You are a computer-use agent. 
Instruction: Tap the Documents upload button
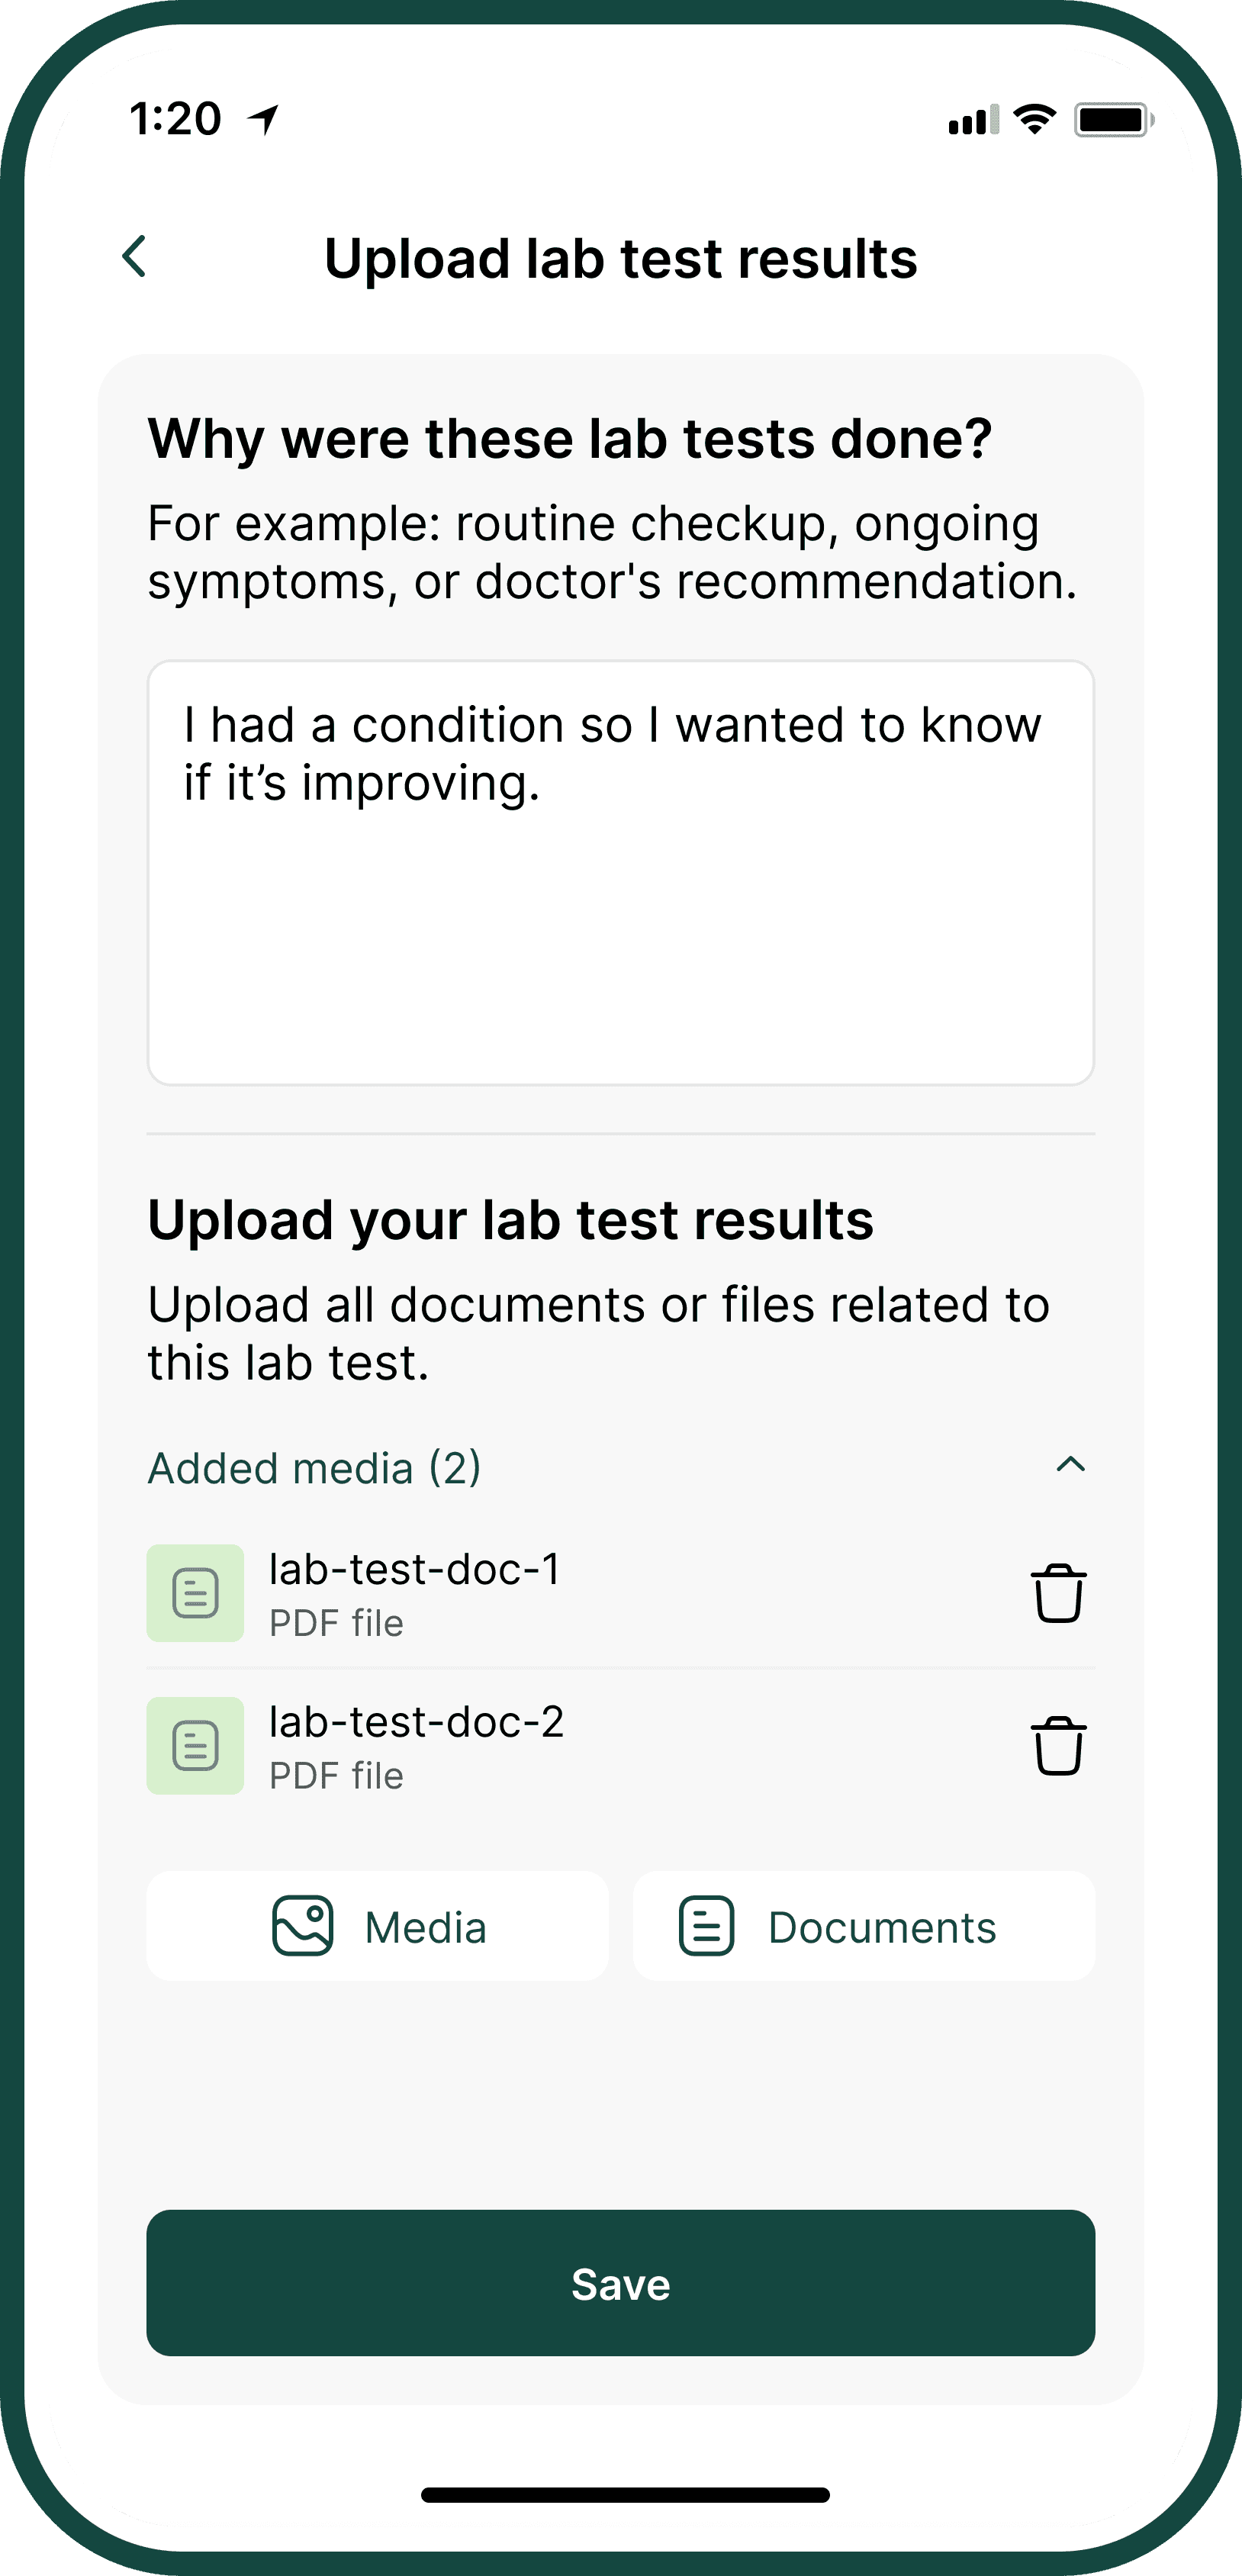point(864,1926)
